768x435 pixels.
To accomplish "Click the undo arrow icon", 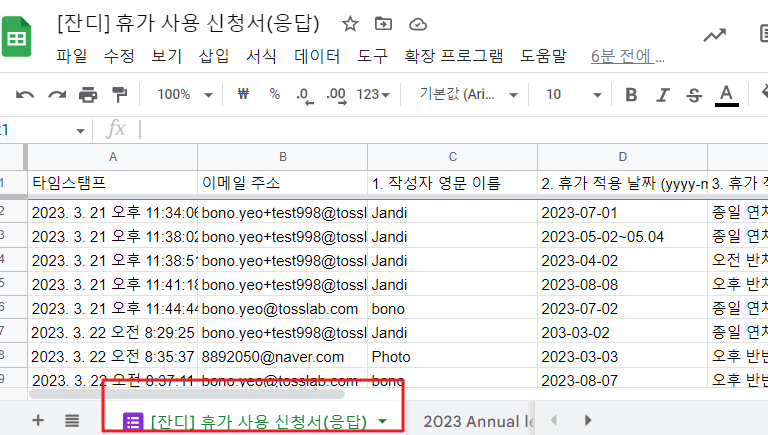I will (25, 95).
